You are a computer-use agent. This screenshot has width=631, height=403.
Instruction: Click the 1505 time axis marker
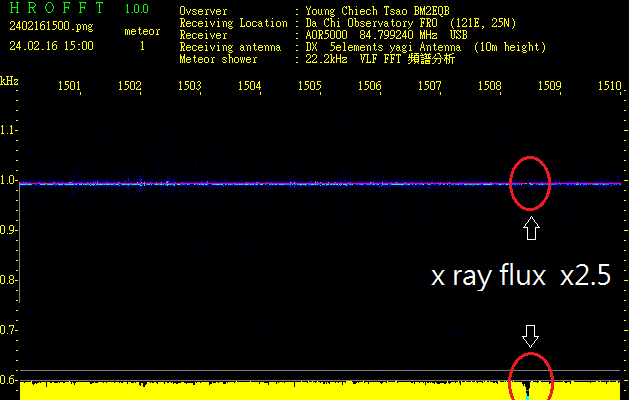(309, 87)
